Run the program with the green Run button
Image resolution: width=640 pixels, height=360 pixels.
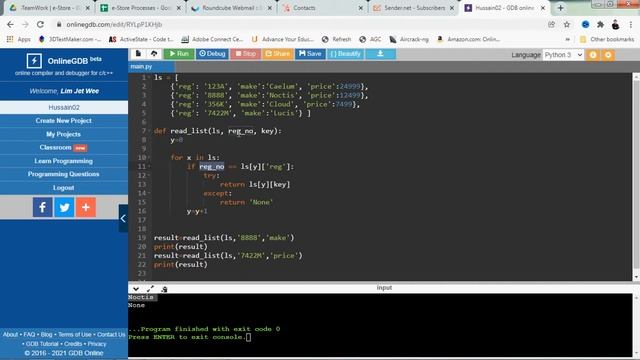(179, 53)
